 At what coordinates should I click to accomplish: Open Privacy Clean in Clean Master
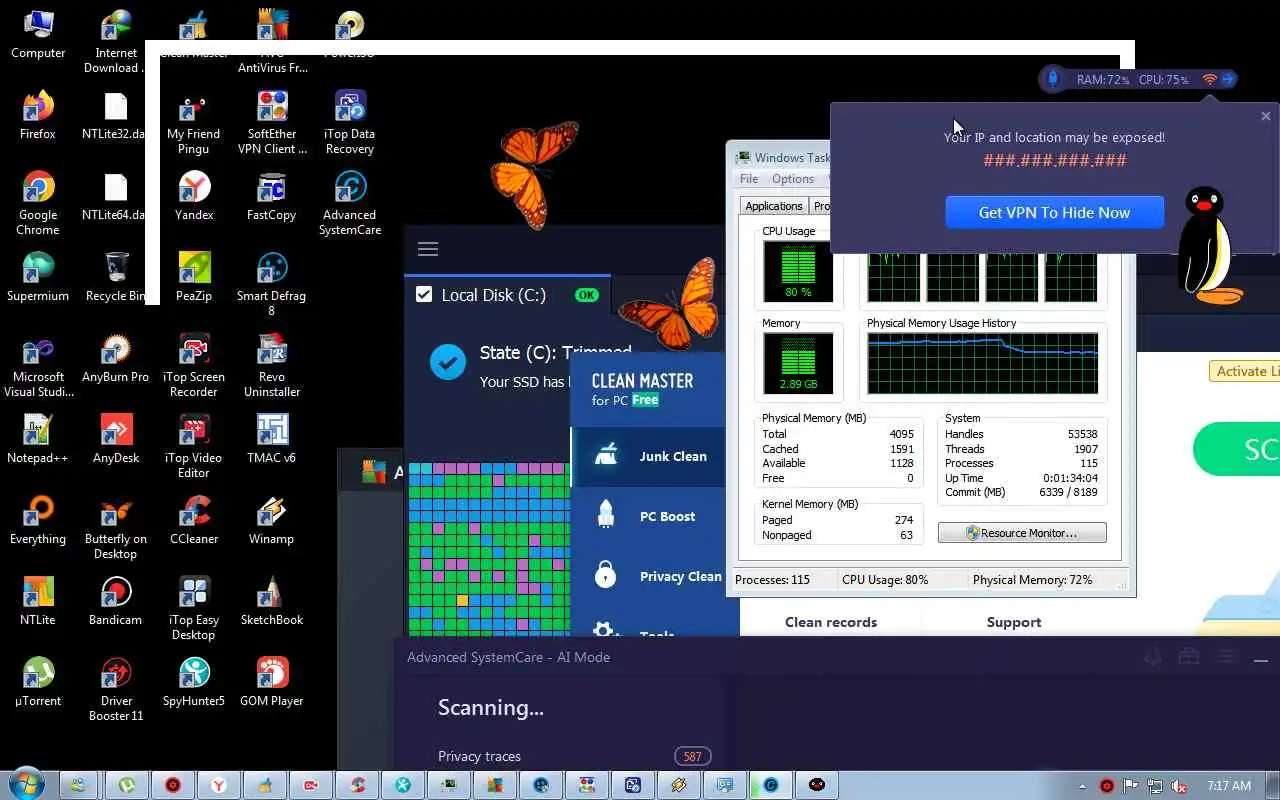pyautogui.click(x=649, y=576)
